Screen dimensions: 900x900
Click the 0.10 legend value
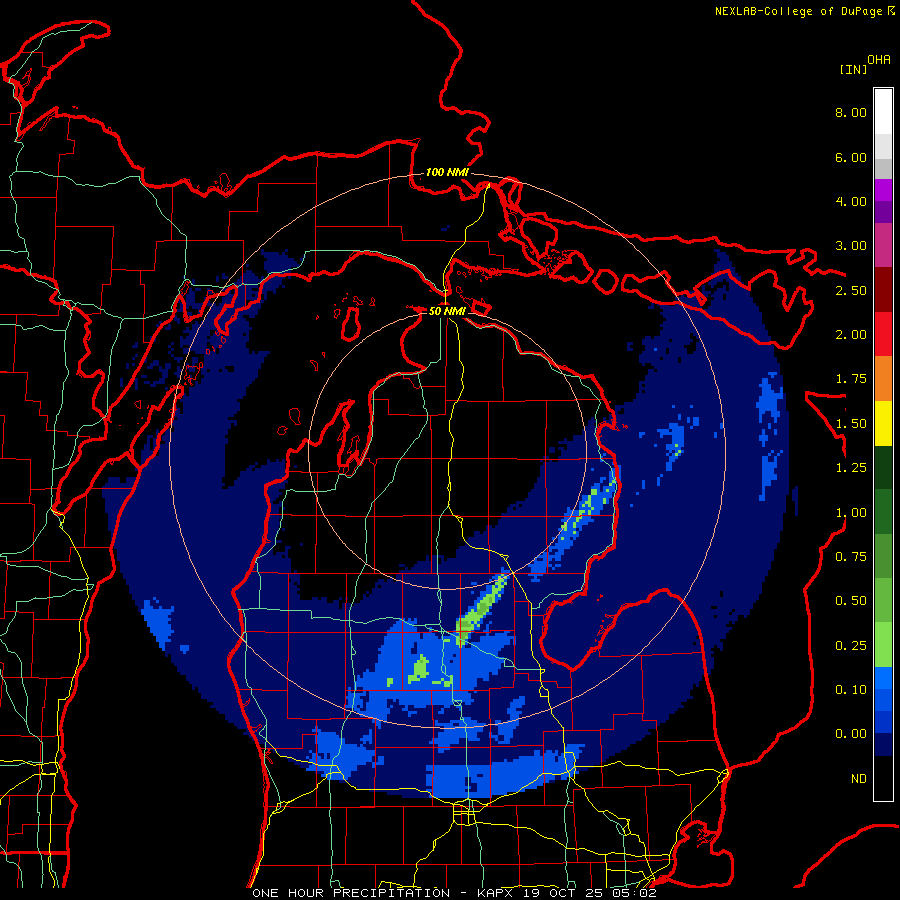click(851, 690)
